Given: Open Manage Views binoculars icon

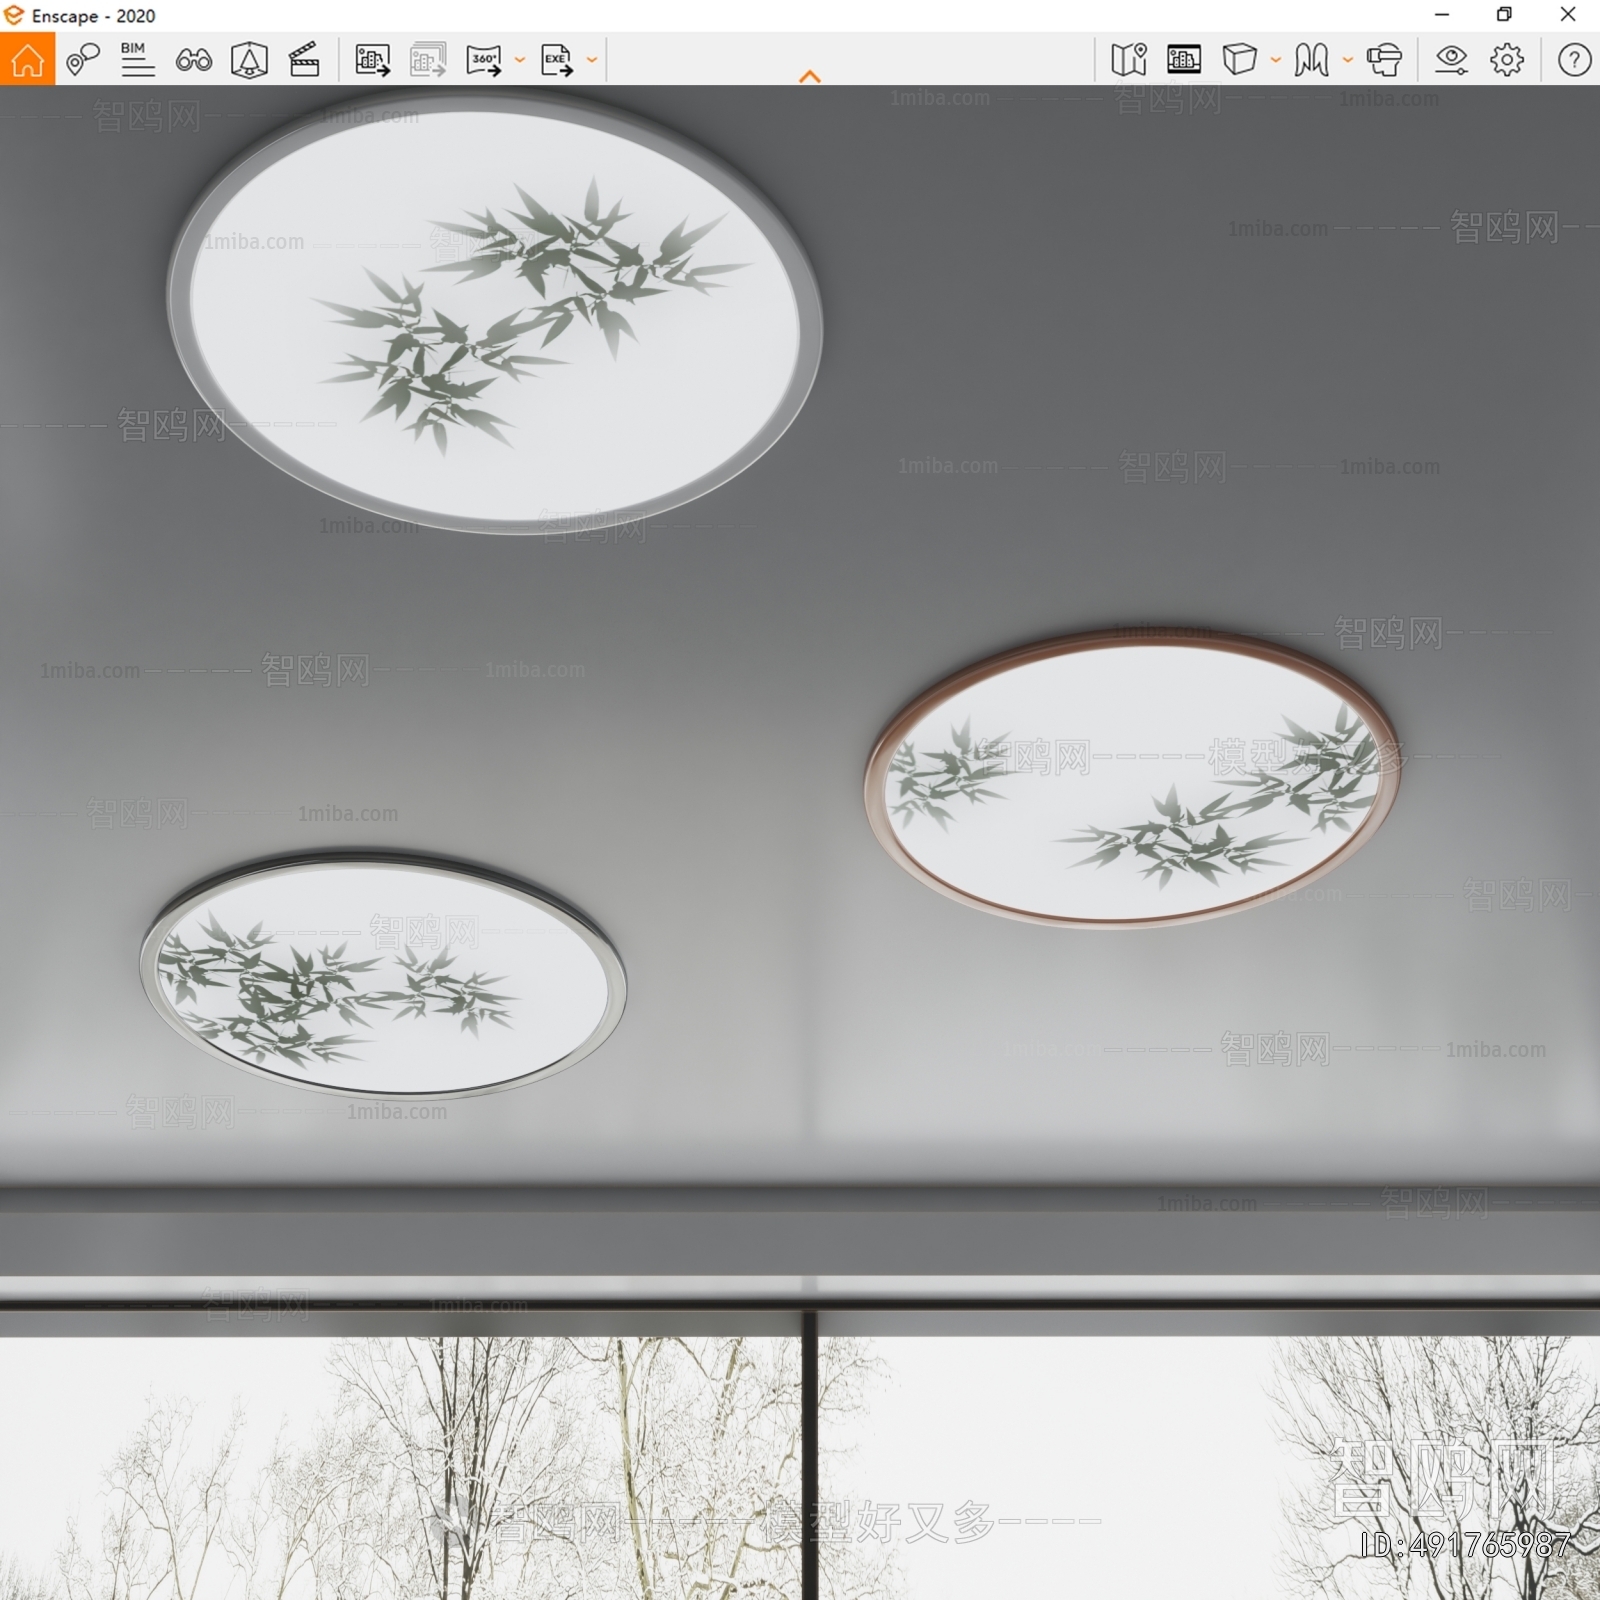Looking at the screenshot, I should [x=193, y=60].
